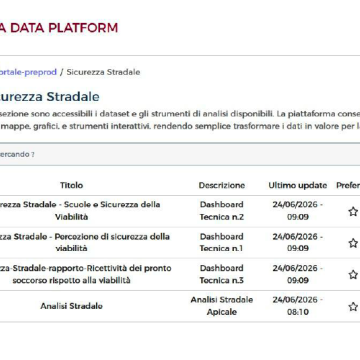
Task: Click the Sicurezza Stradale page heading
Action: 50,97
